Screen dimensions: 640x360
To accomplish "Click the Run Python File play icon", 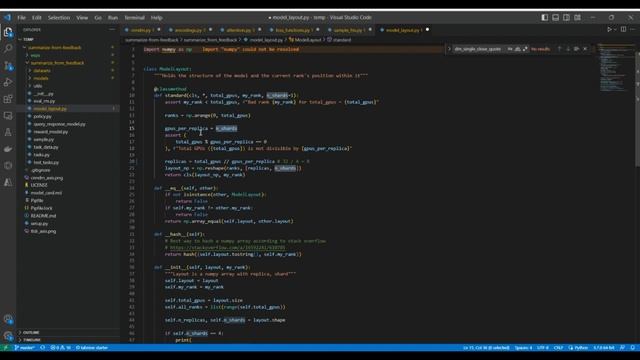I will pos(609,29).
